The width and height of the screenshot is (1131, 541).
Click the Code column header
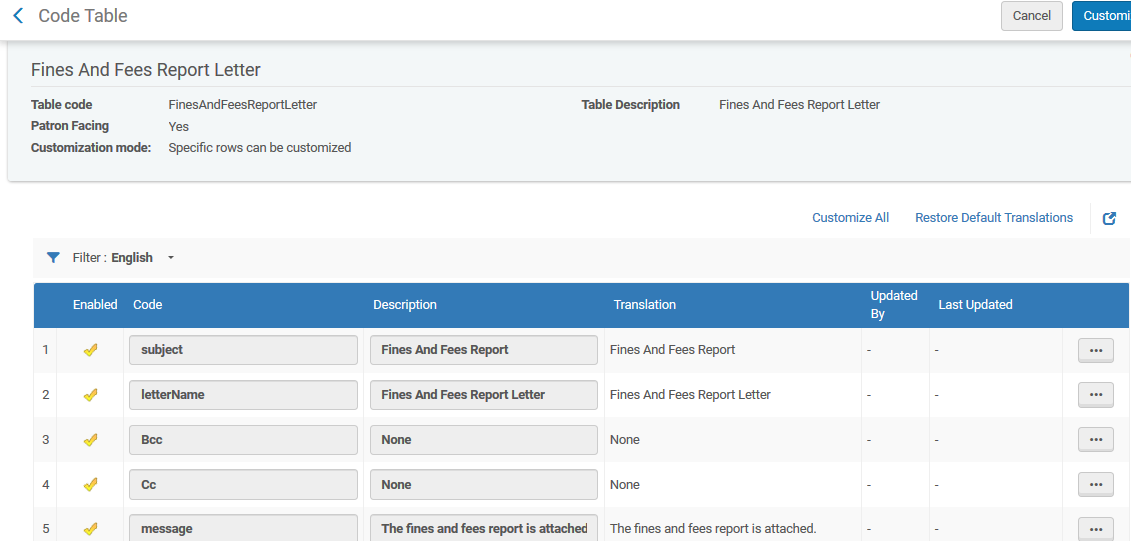pos(147,305)
